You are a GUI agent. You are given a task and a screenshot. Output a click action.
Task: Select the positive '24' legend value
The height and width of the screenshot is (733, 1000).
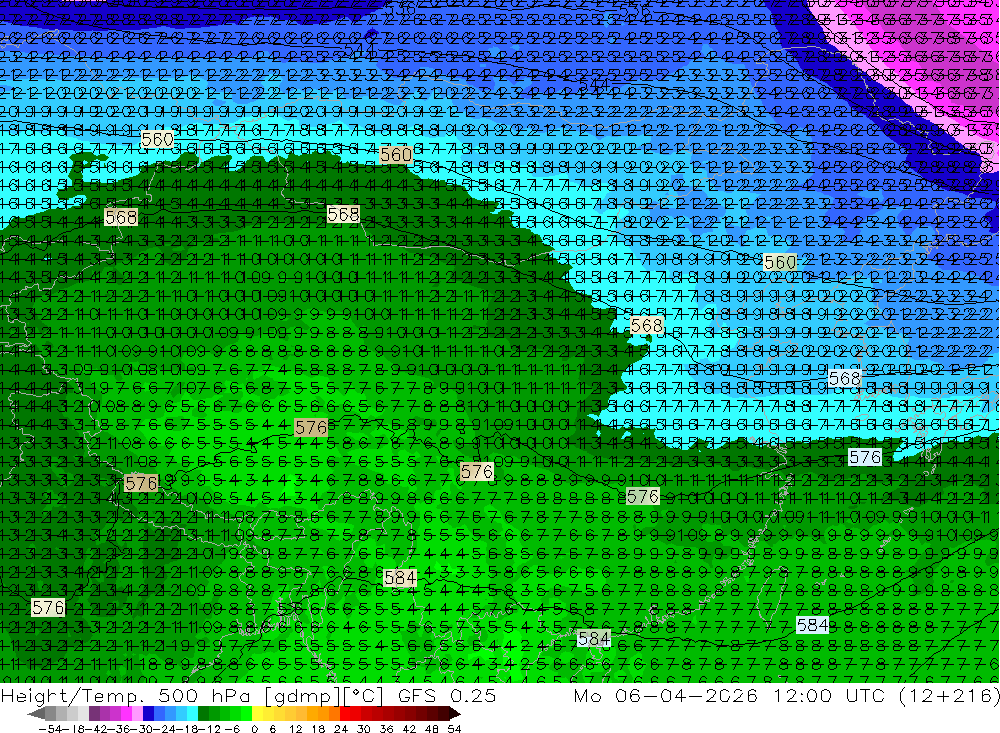[341, 729]
